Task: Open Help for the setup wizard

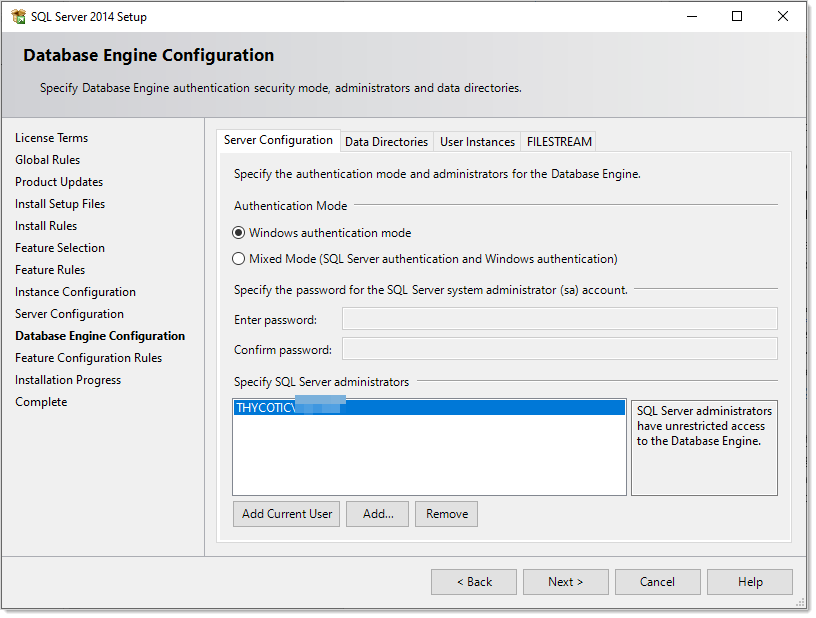Action: click(749, 582)
